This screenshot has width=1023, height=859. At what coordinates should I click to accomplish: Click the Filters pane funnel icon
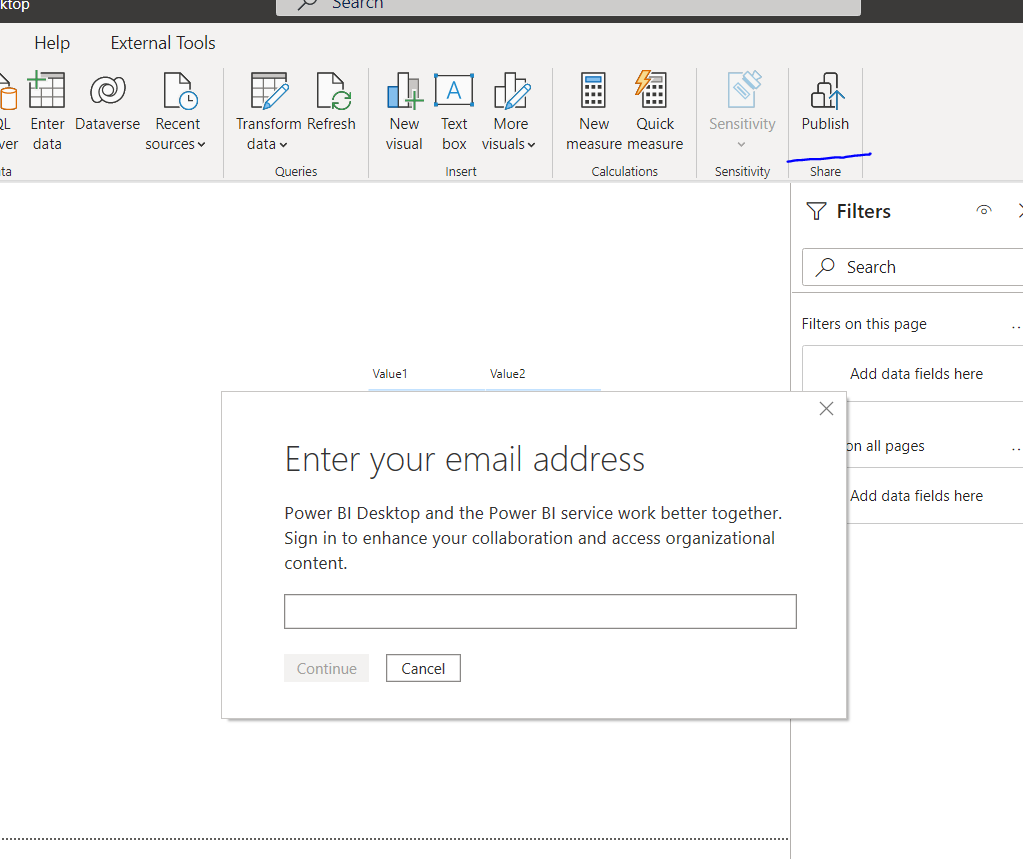816,211
